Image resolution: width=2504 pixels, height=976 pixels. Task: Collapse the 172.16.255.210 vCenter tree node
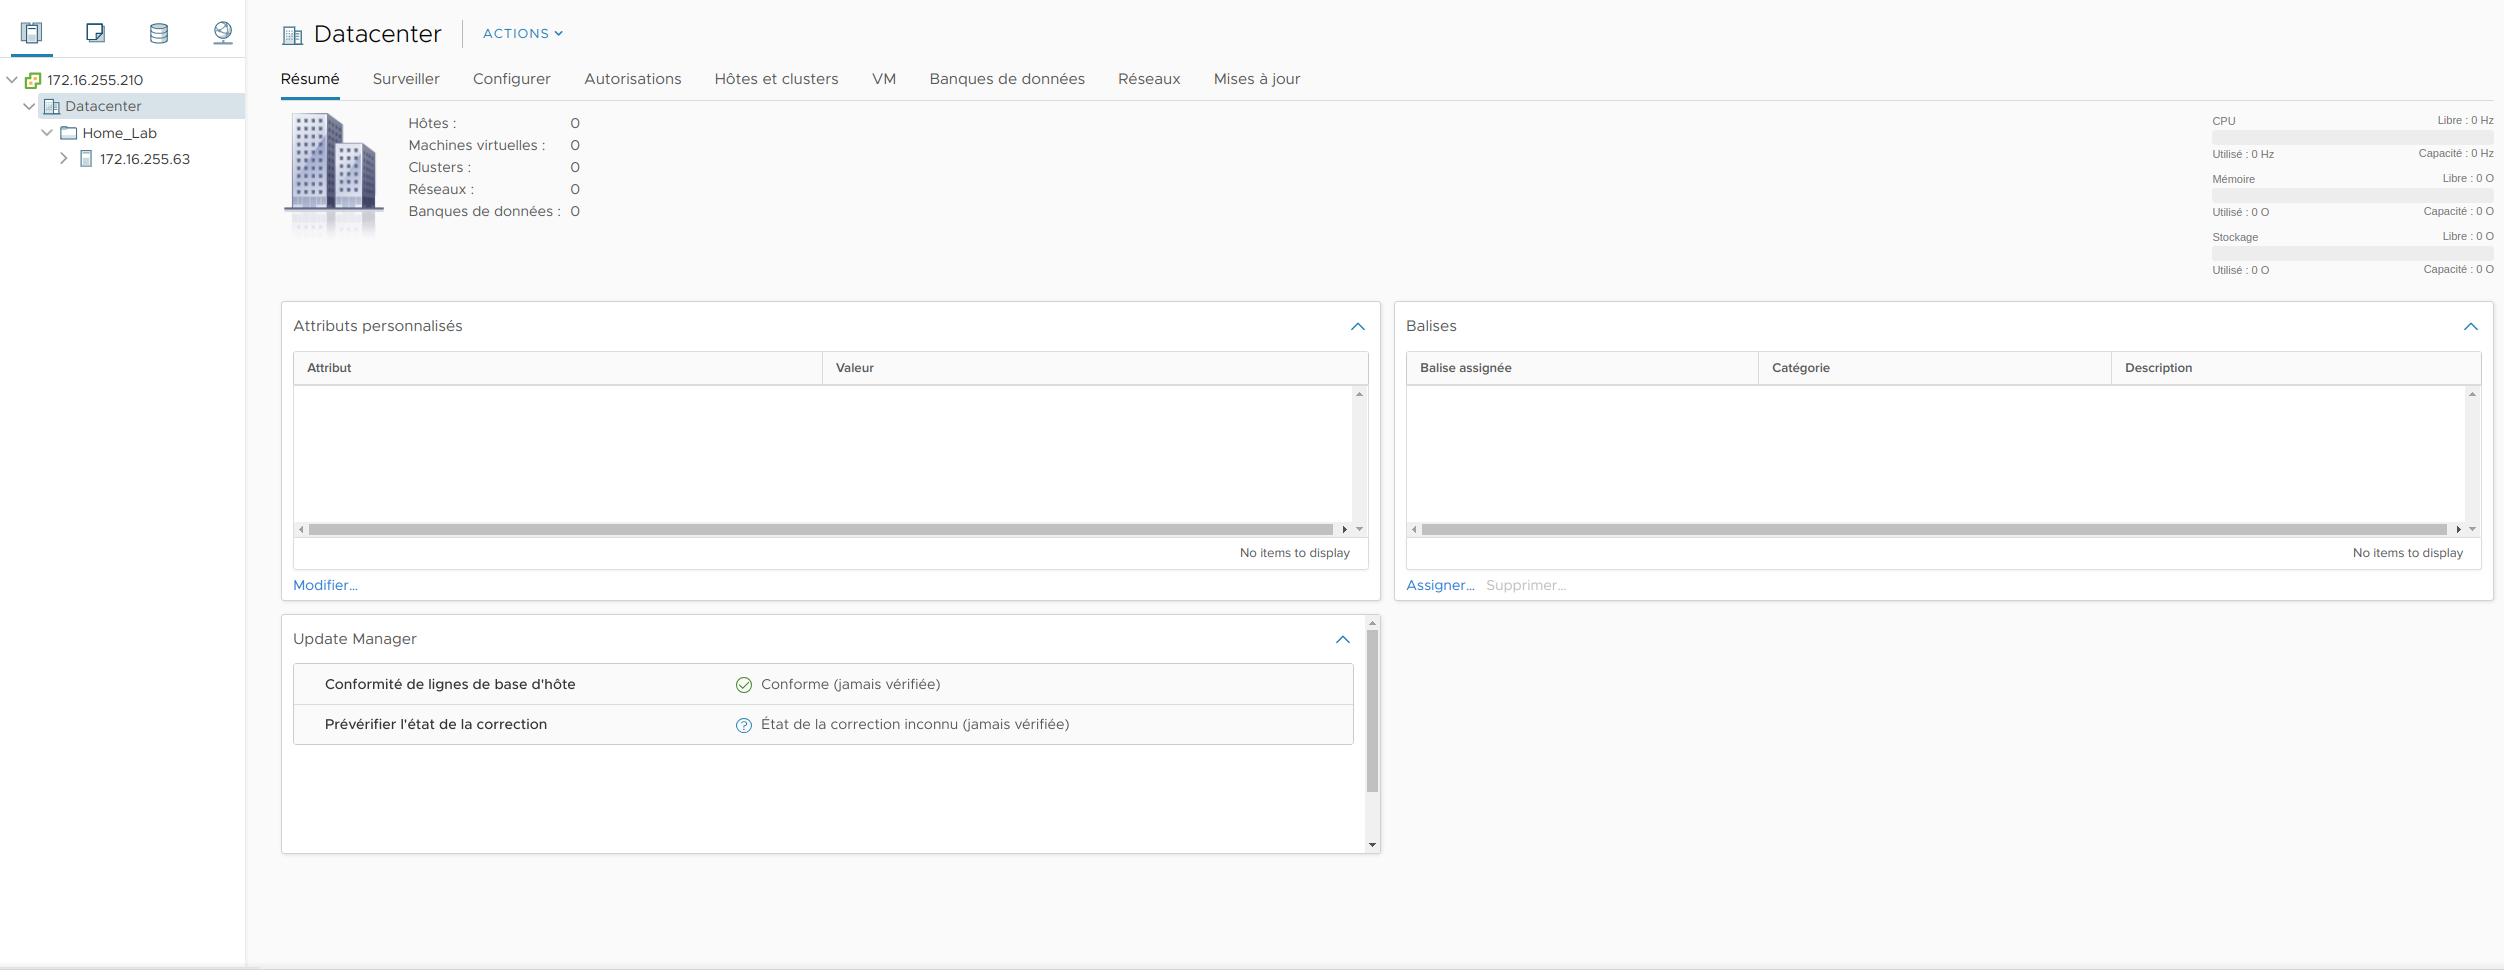tap(12, 80)
